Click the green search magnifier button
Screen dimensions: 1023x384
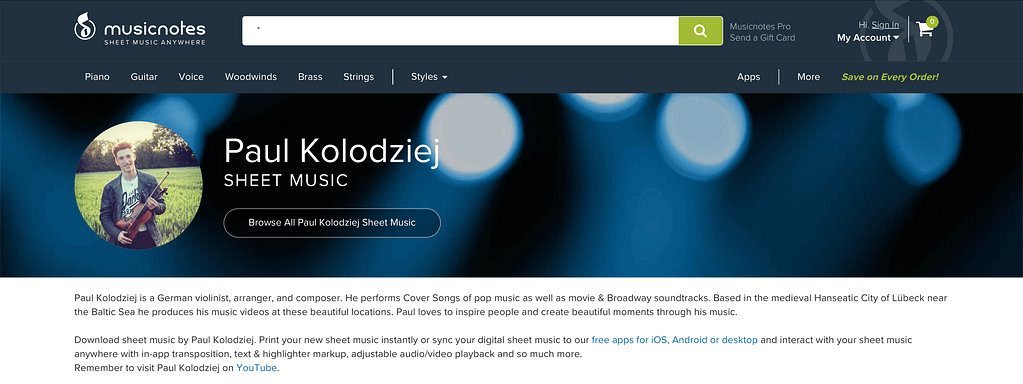coord(700,31)
